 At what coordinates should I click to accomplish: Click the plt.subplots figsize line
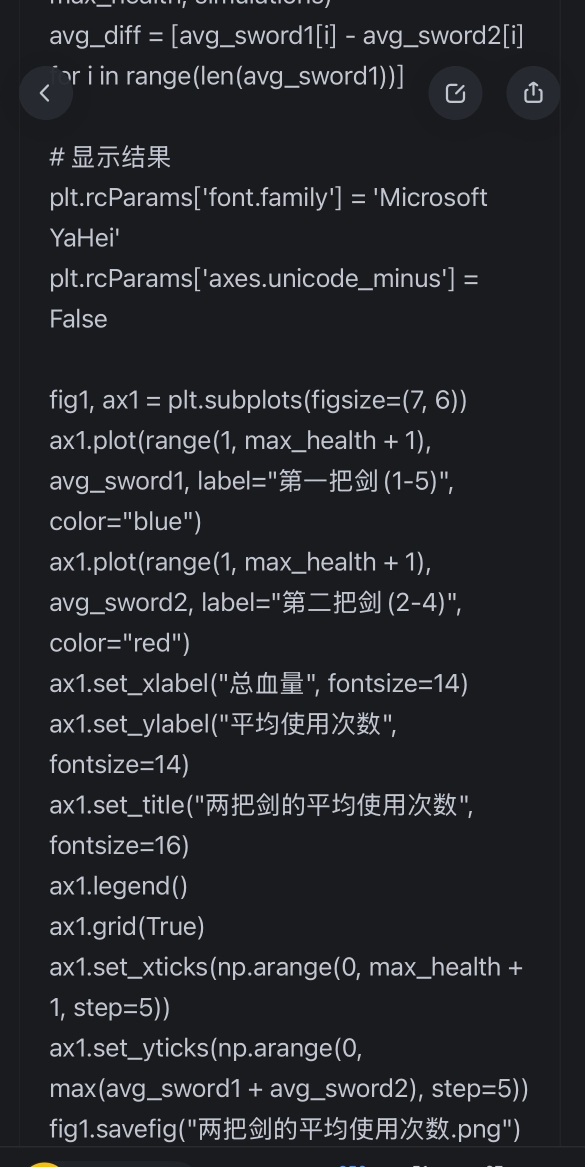258,400
